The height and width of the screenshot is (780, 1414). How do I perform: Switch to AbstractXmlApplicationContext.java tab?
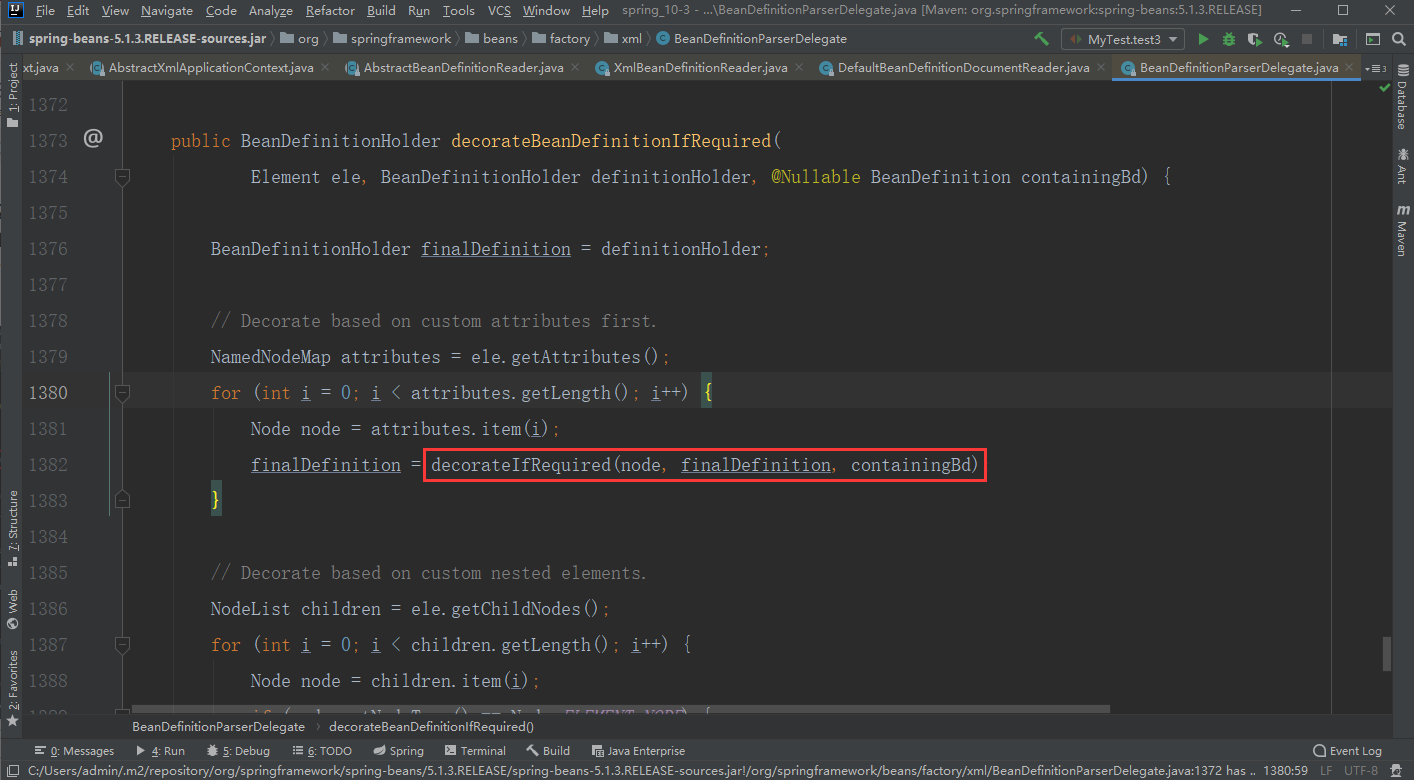coord(210,68)
